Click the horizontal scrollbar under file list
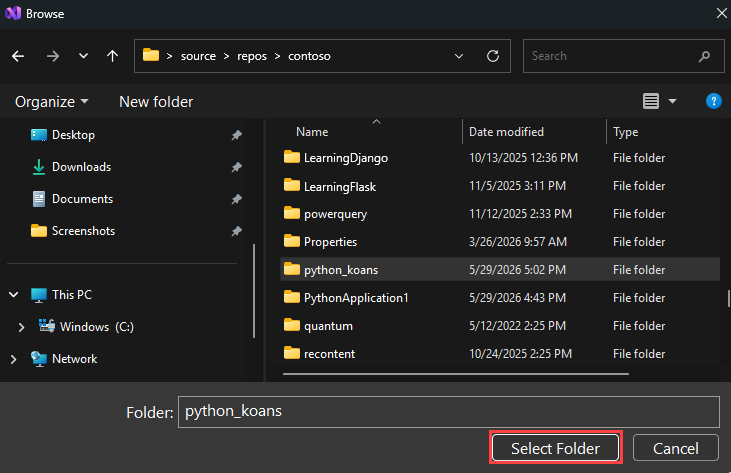The height and width of the screenshot is (473, 731). pyautogui.click(x=455, y=374)
